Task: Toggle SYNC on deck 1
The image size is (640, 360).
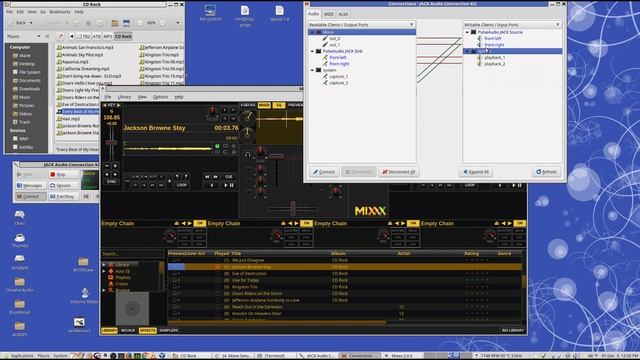Action: 111,182
